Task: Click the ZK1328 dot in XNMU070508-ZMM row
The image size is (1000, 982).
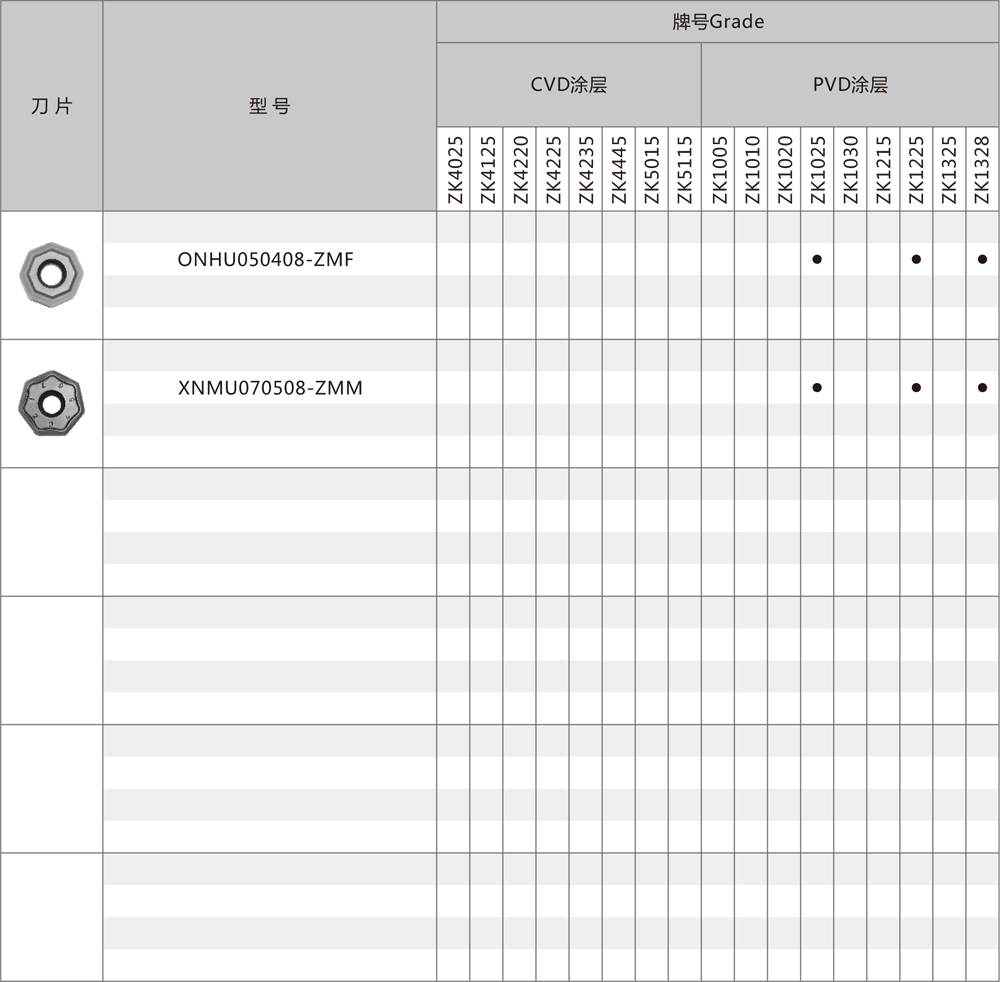Action: [982, 388]
